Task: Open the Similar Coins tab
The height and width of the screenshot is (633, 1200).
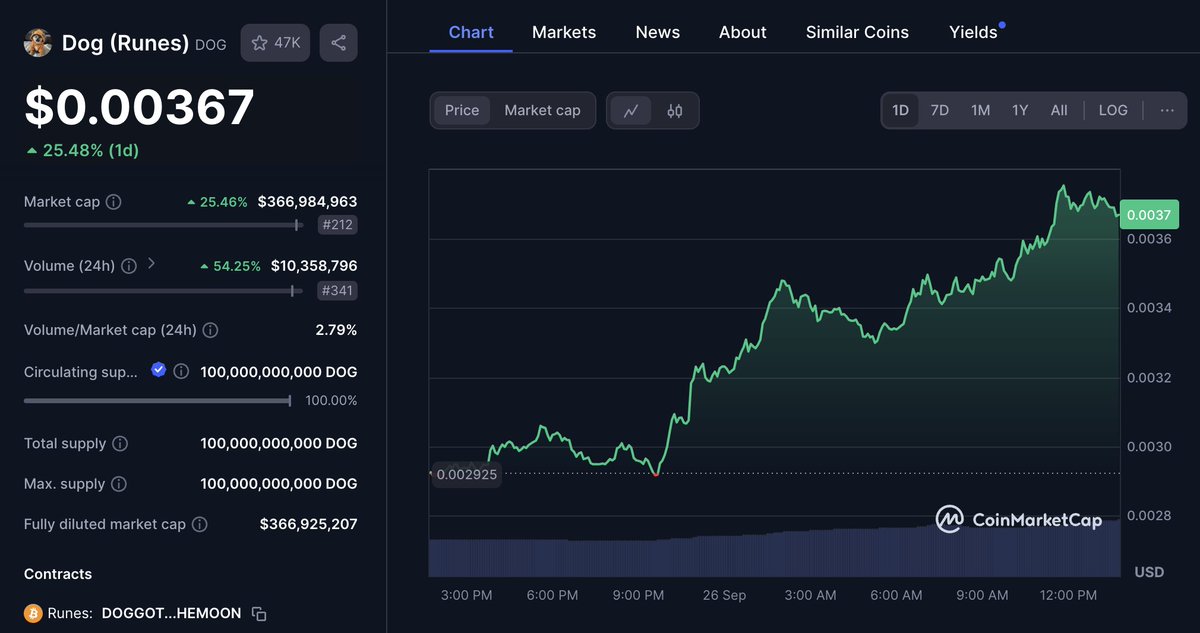Action: [x=857, y=31]
